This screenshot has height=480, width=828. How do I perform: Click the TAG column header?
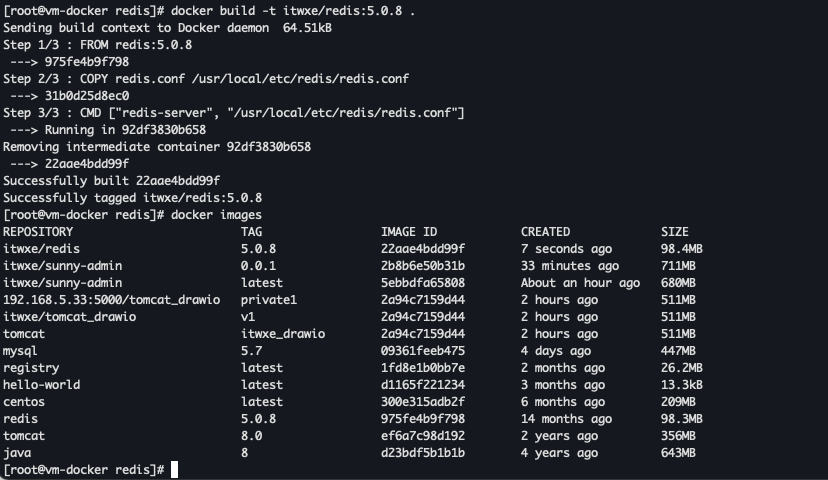252,232
